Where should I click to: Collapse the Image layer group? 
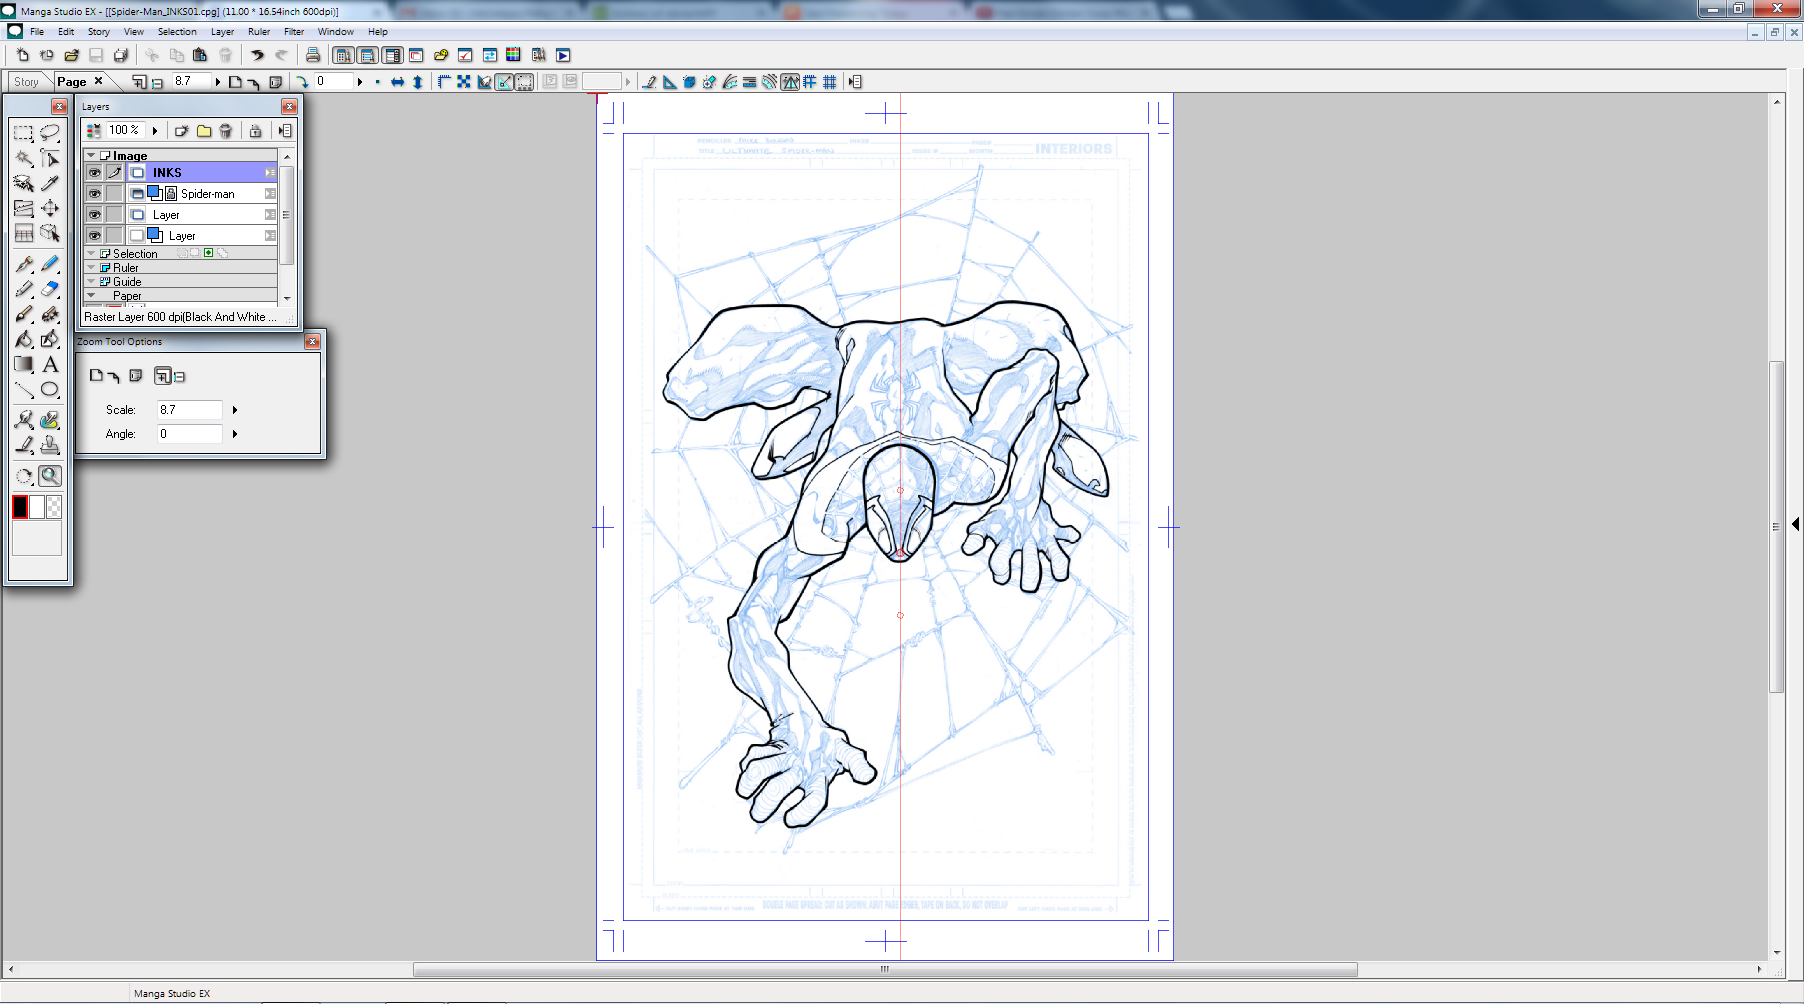pyautogui.click(x=91, y=156)
